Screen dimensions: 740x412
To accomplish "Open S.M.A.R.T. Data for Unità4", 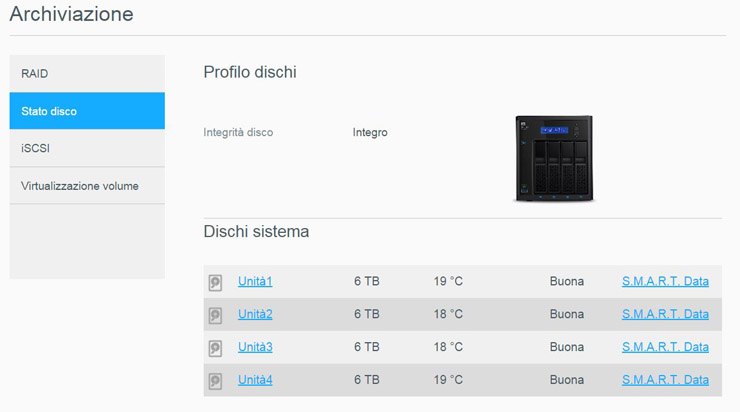I will (665, 381).
